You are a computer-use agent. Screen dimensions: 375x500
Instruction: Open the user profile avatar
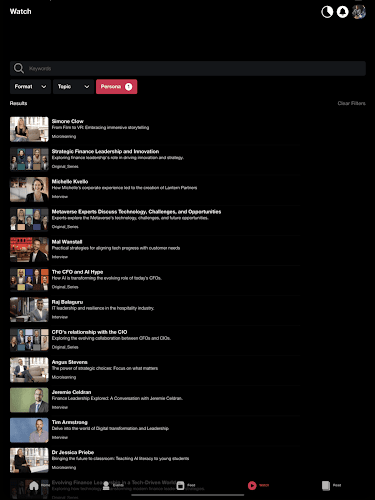[359, 12]
